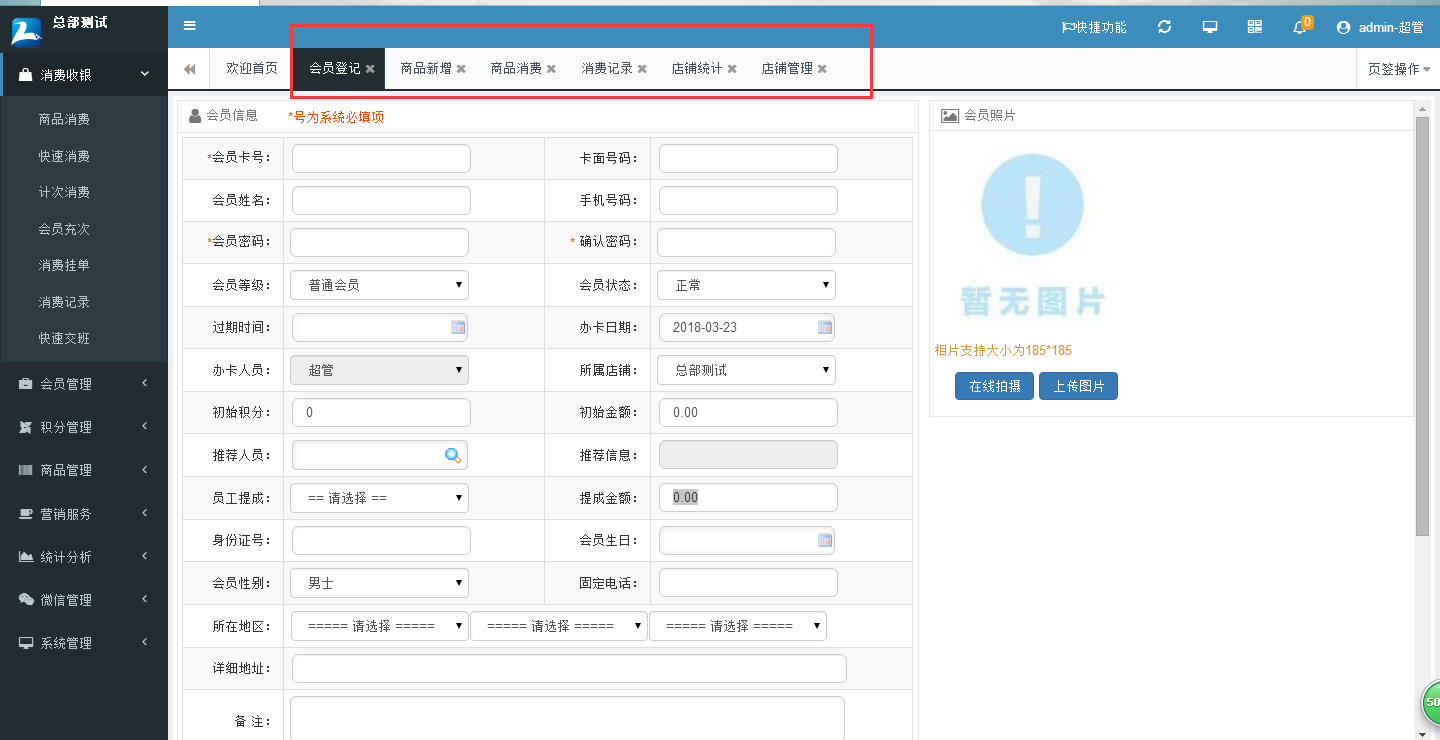Screen dimensions: 1440x740
Task: Click the refresh icon in the top bar
Action: (1164, 27)
